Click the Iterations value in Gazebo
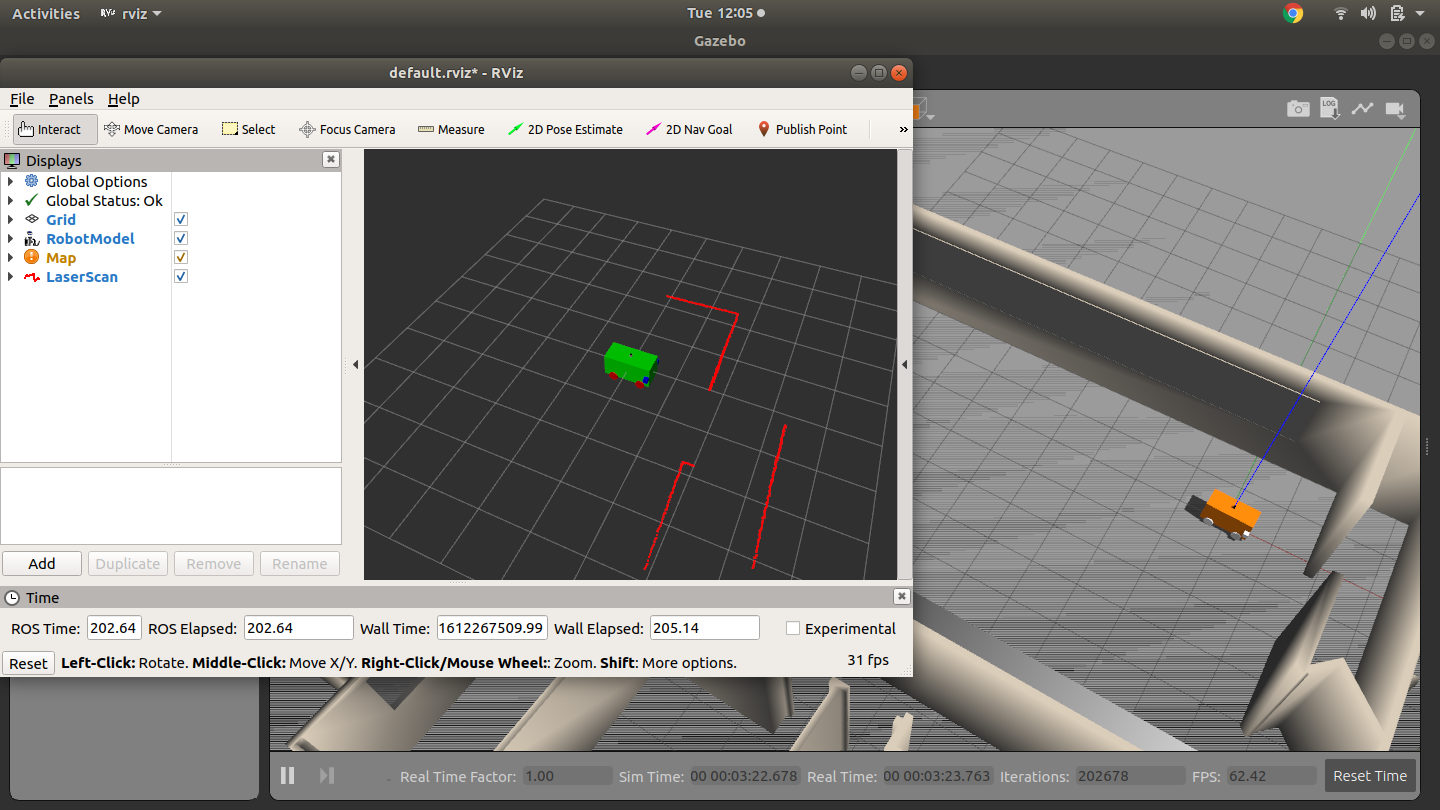This screenshot has width=1440, height=810. 1130,776
